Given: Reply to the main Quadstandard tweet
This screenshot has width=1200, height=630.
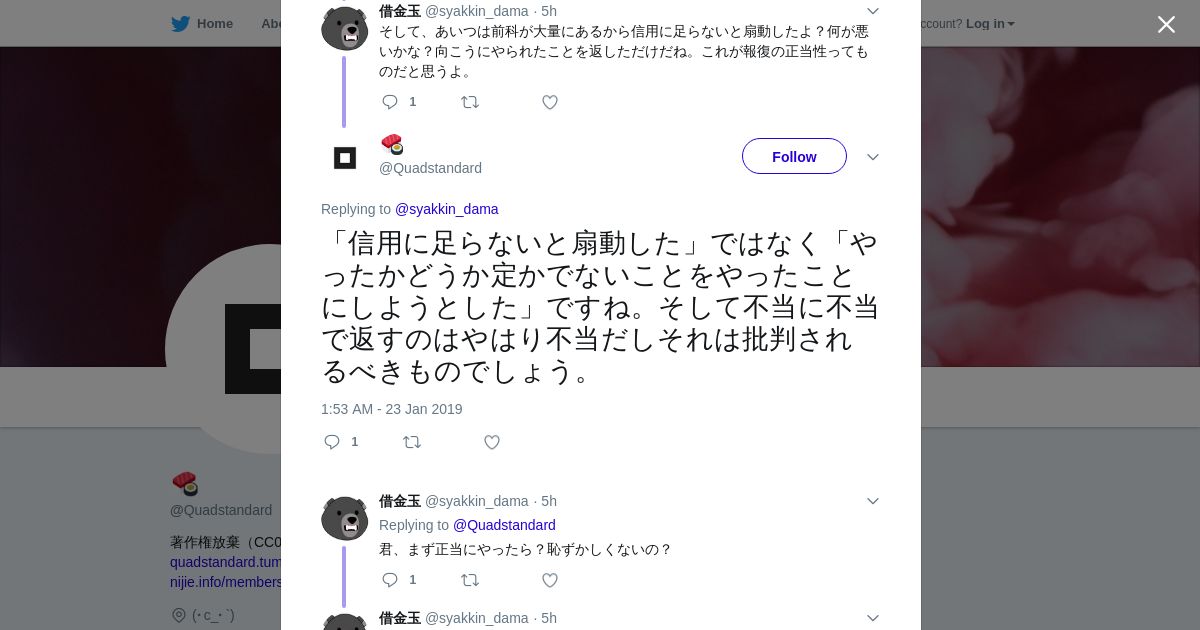Looking at the screenshot, I should pyautogui.click(x=333, y=442).
